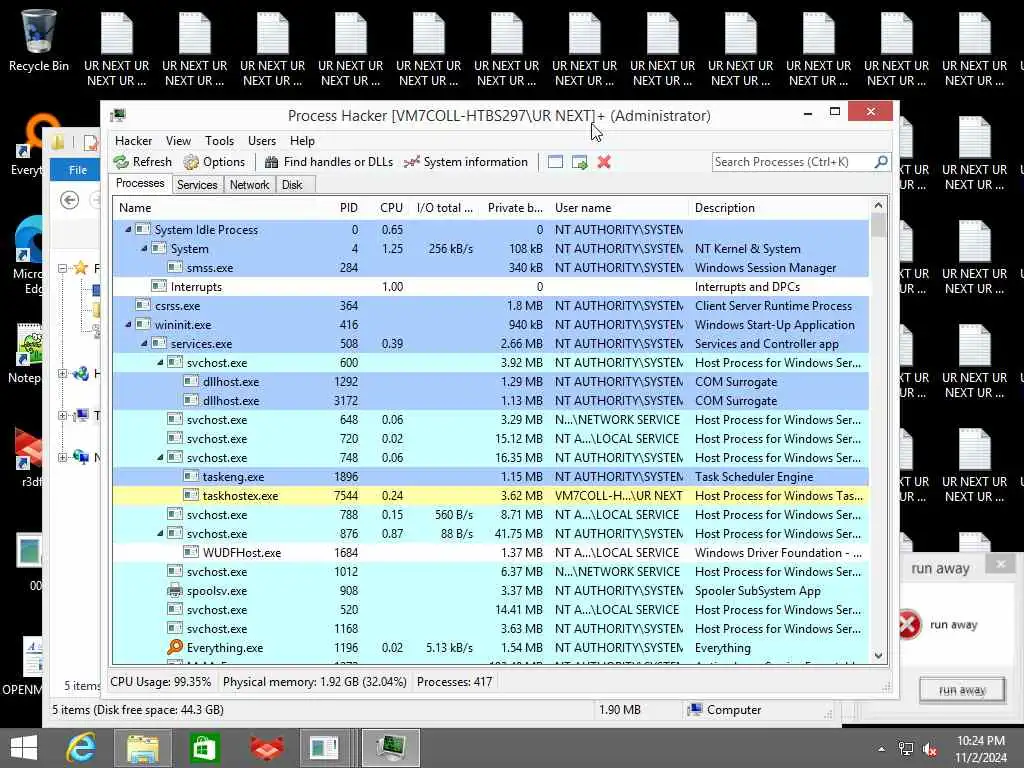Click the Process Hacker taskbar icon
The height and width of the screenshot is (768, 1024).
point(391,748)
